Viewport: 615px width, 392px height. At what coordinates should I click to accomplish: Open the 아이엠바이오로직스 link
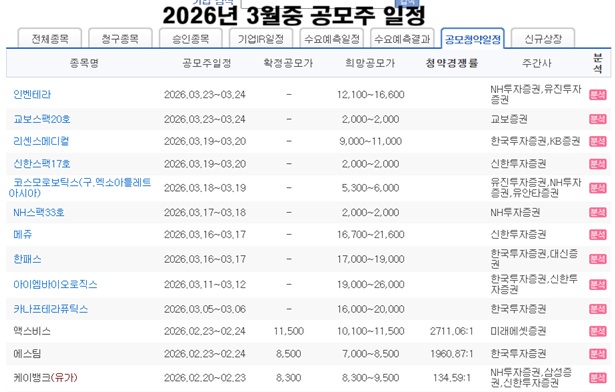pyautogui.click(x=55, y=284)
